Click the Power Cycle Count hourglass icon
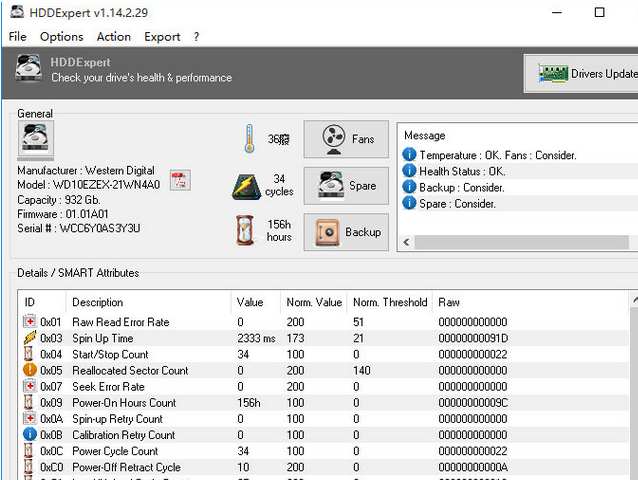 [28, 450]
